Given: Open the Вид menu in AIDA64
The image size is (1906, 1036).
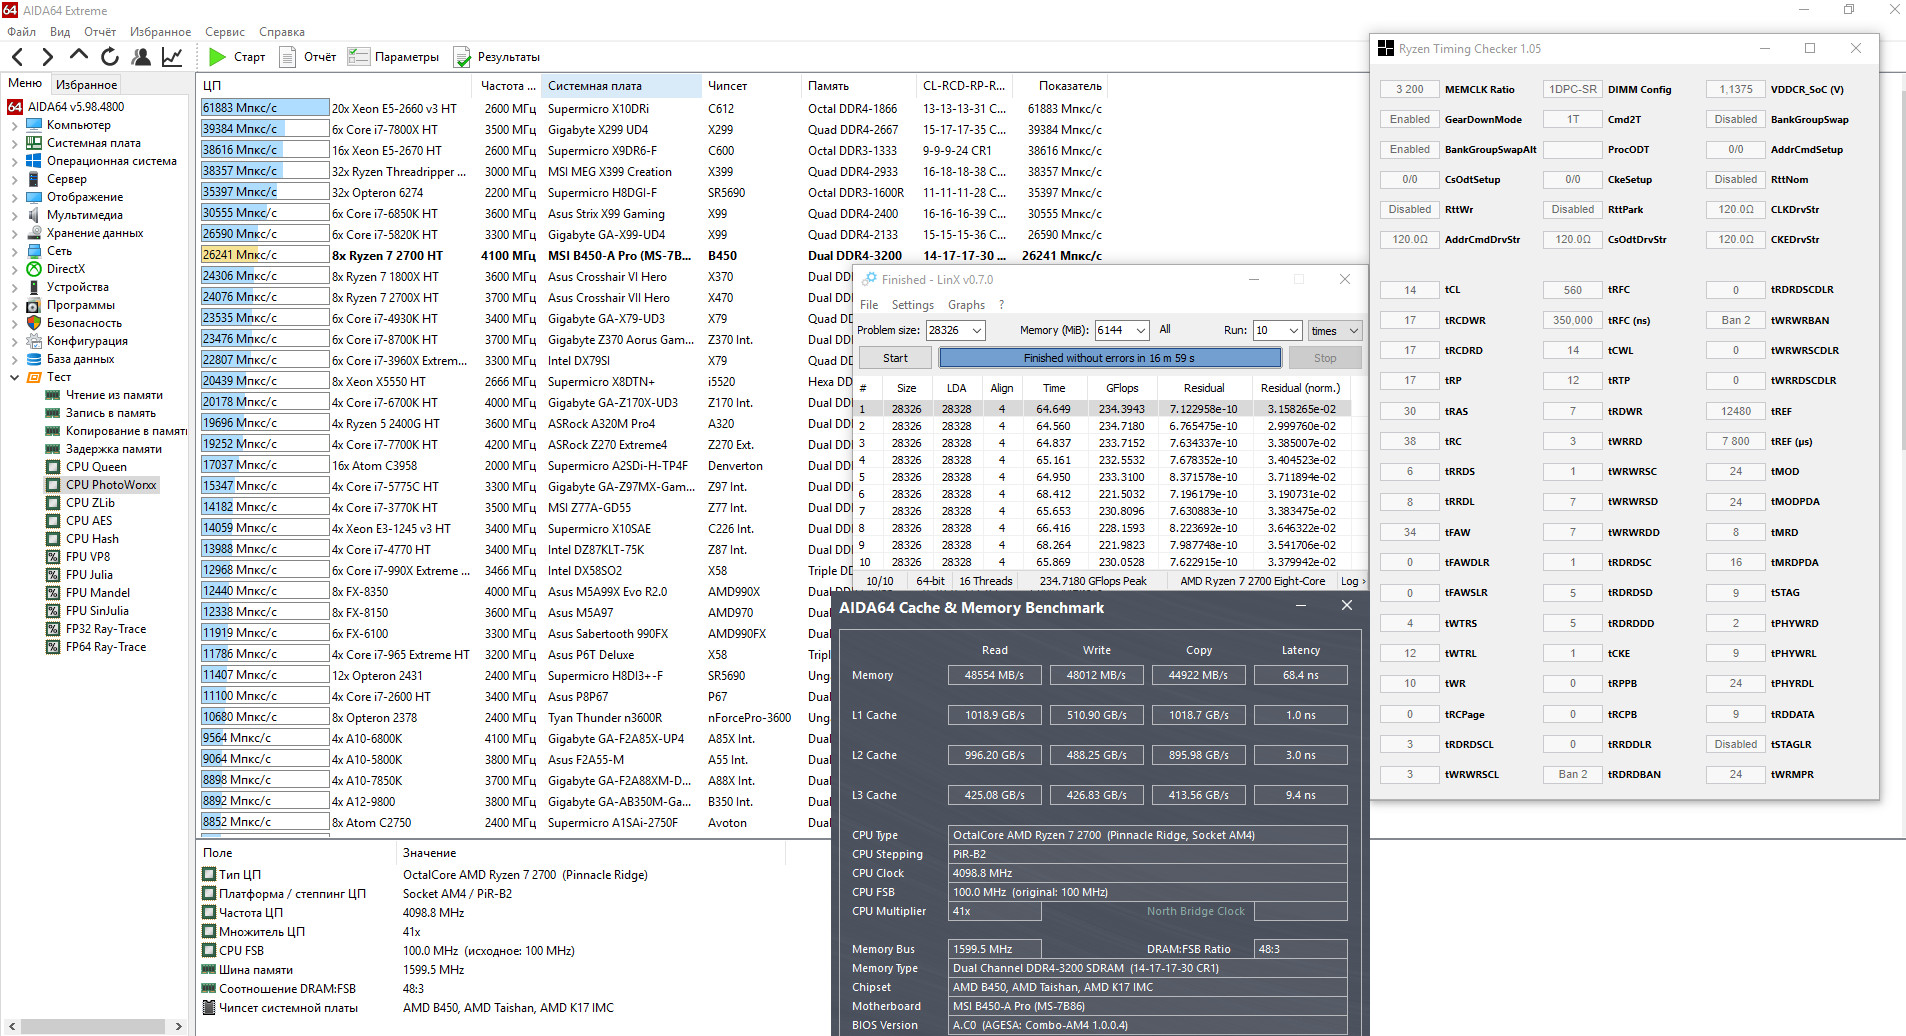Looking at the screenshot, I should (x=60, y=32).
